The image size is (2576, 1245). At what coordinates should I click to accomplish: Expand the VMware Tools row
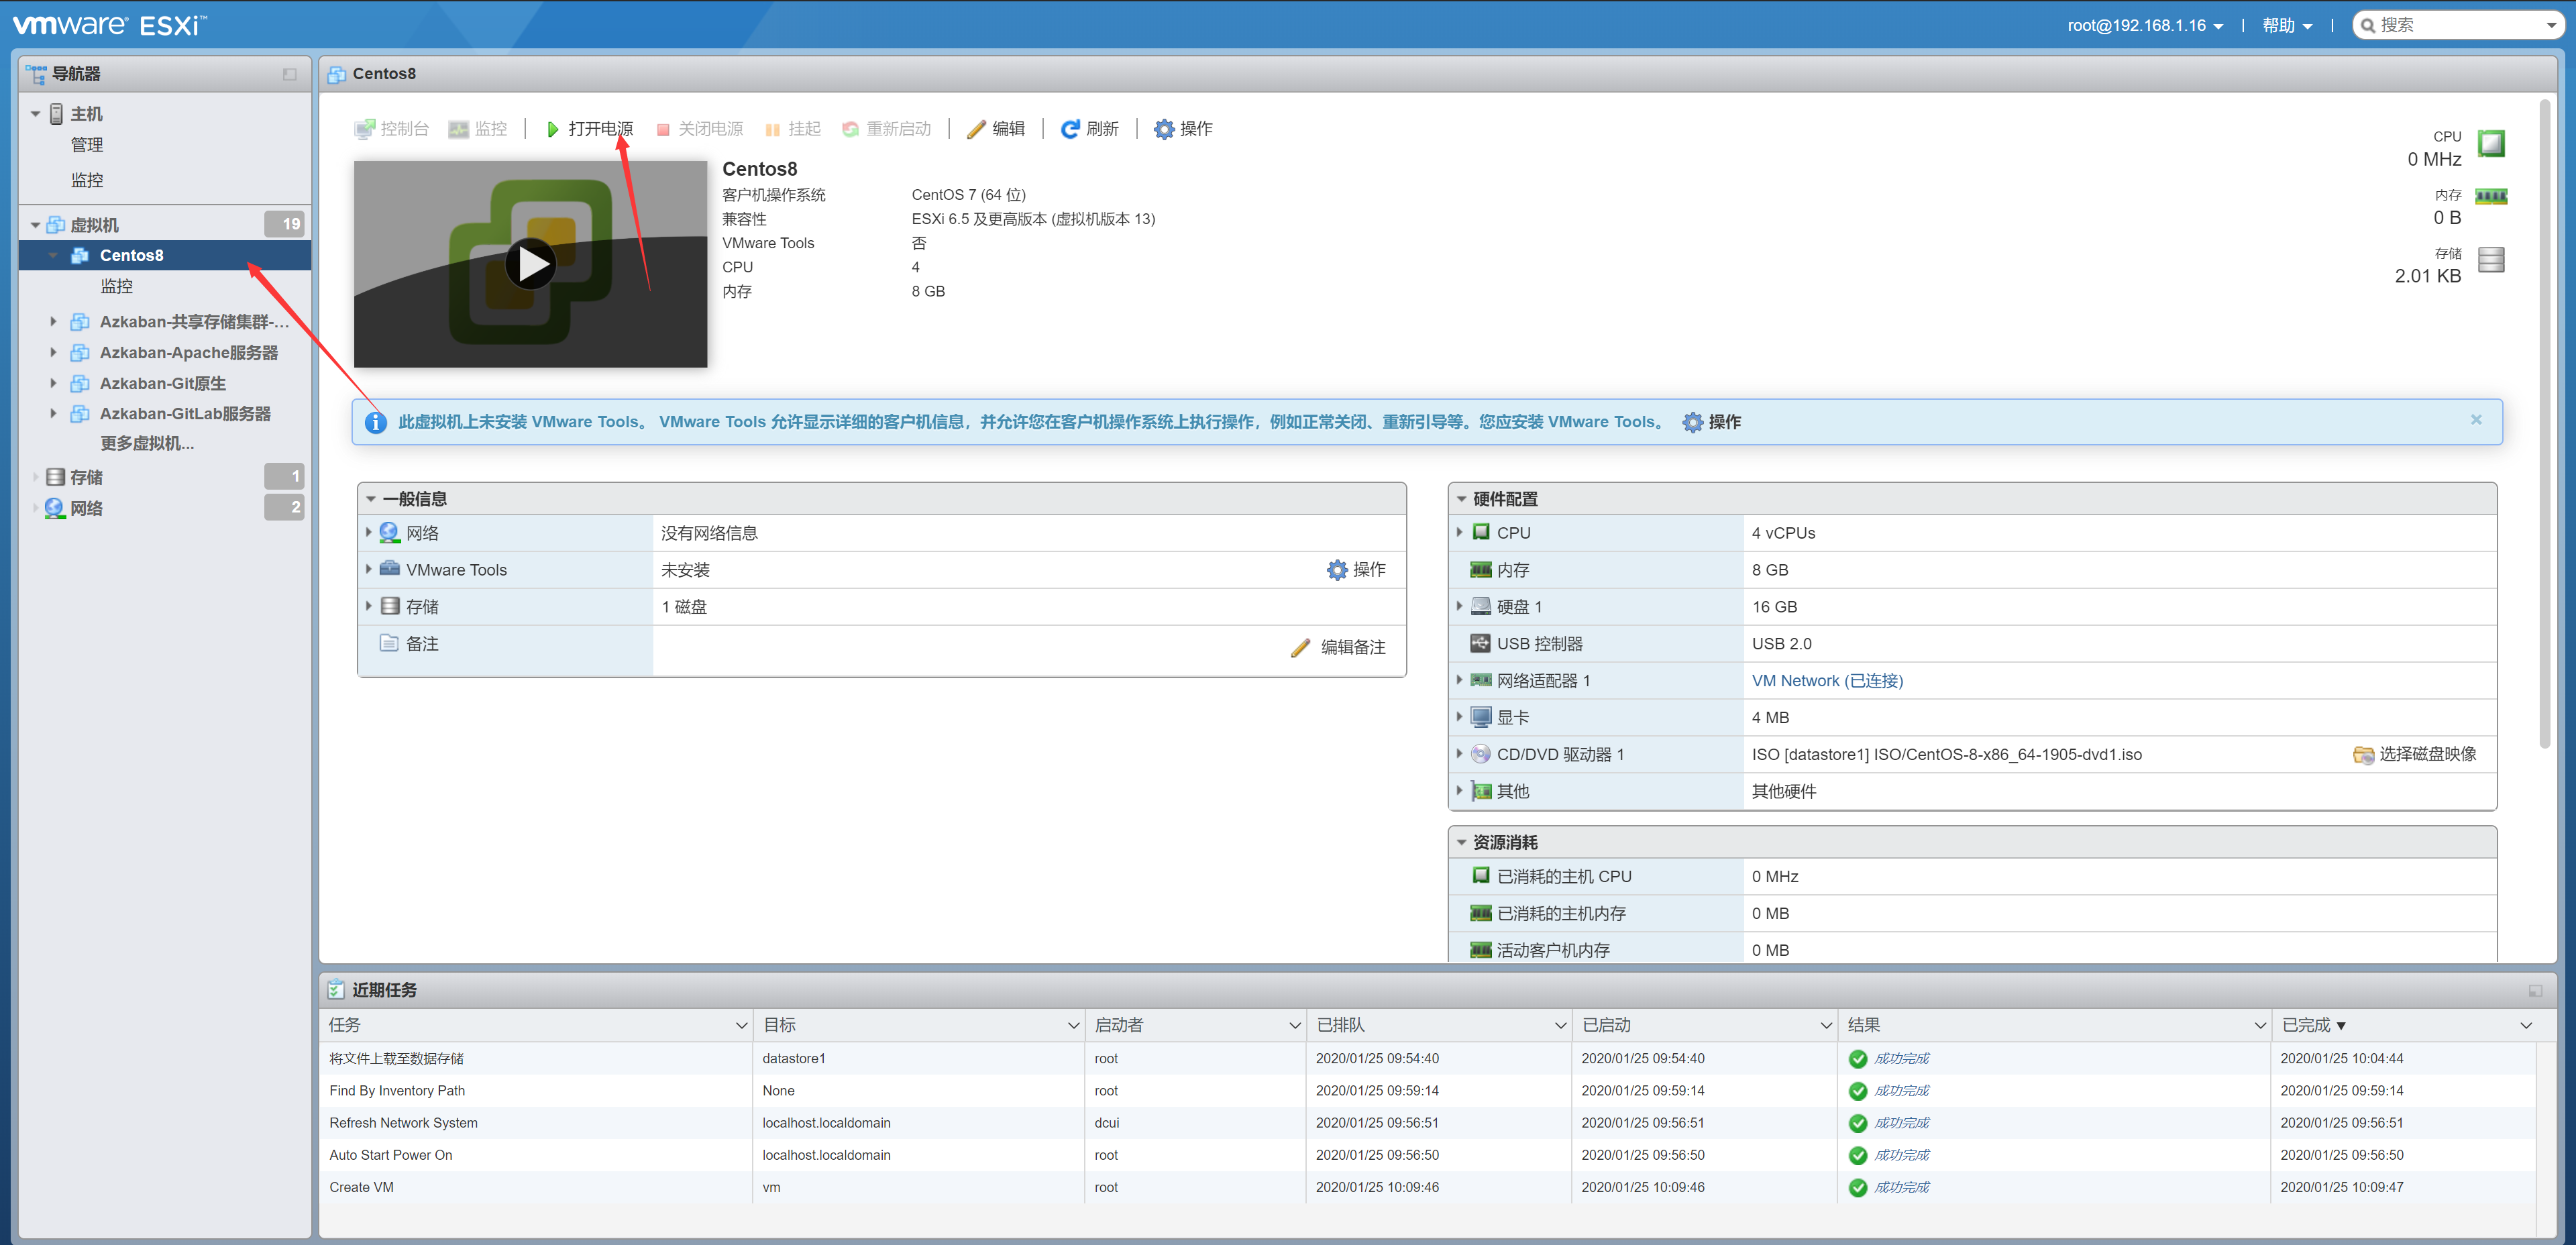[x=369, y=569]
